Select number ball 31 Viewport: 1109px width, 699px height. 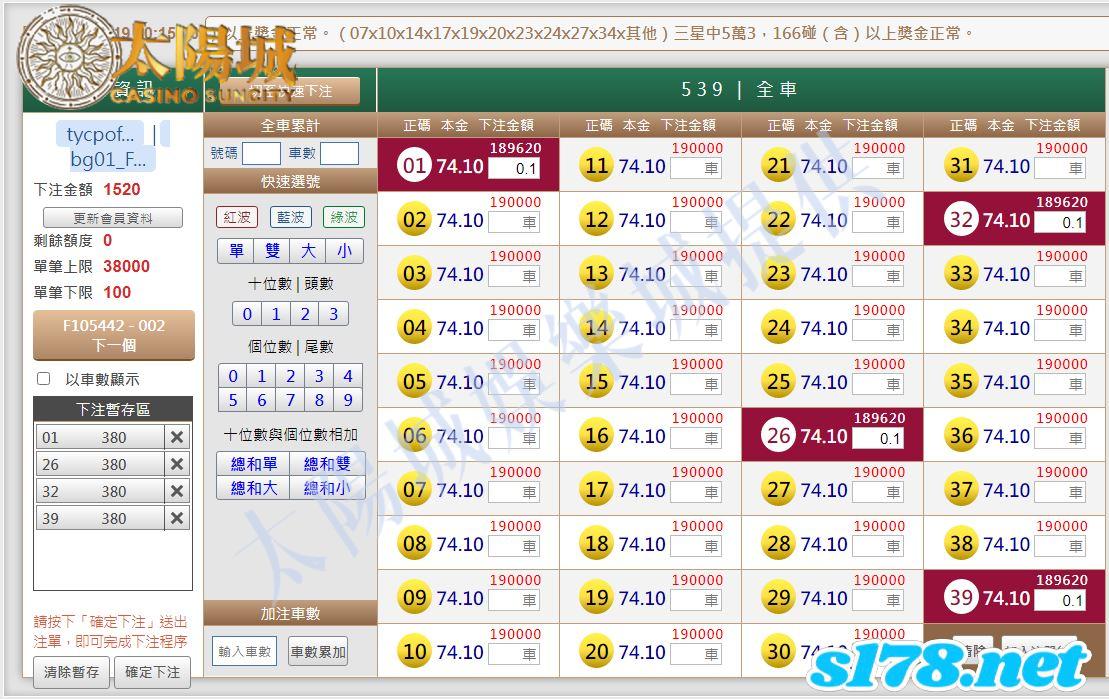point(961,166)
